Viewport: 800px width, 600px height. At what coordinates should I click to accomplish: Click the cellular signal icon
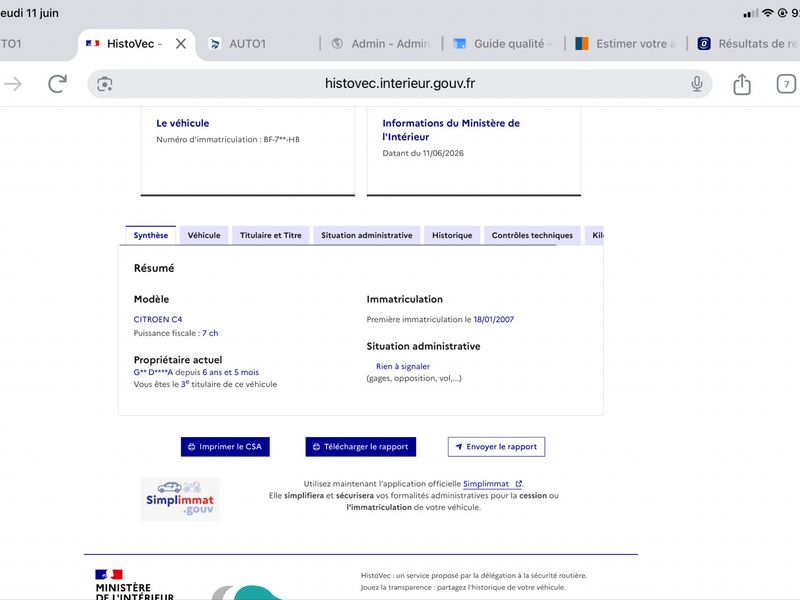pyautogui.click(x=751, y=14)
